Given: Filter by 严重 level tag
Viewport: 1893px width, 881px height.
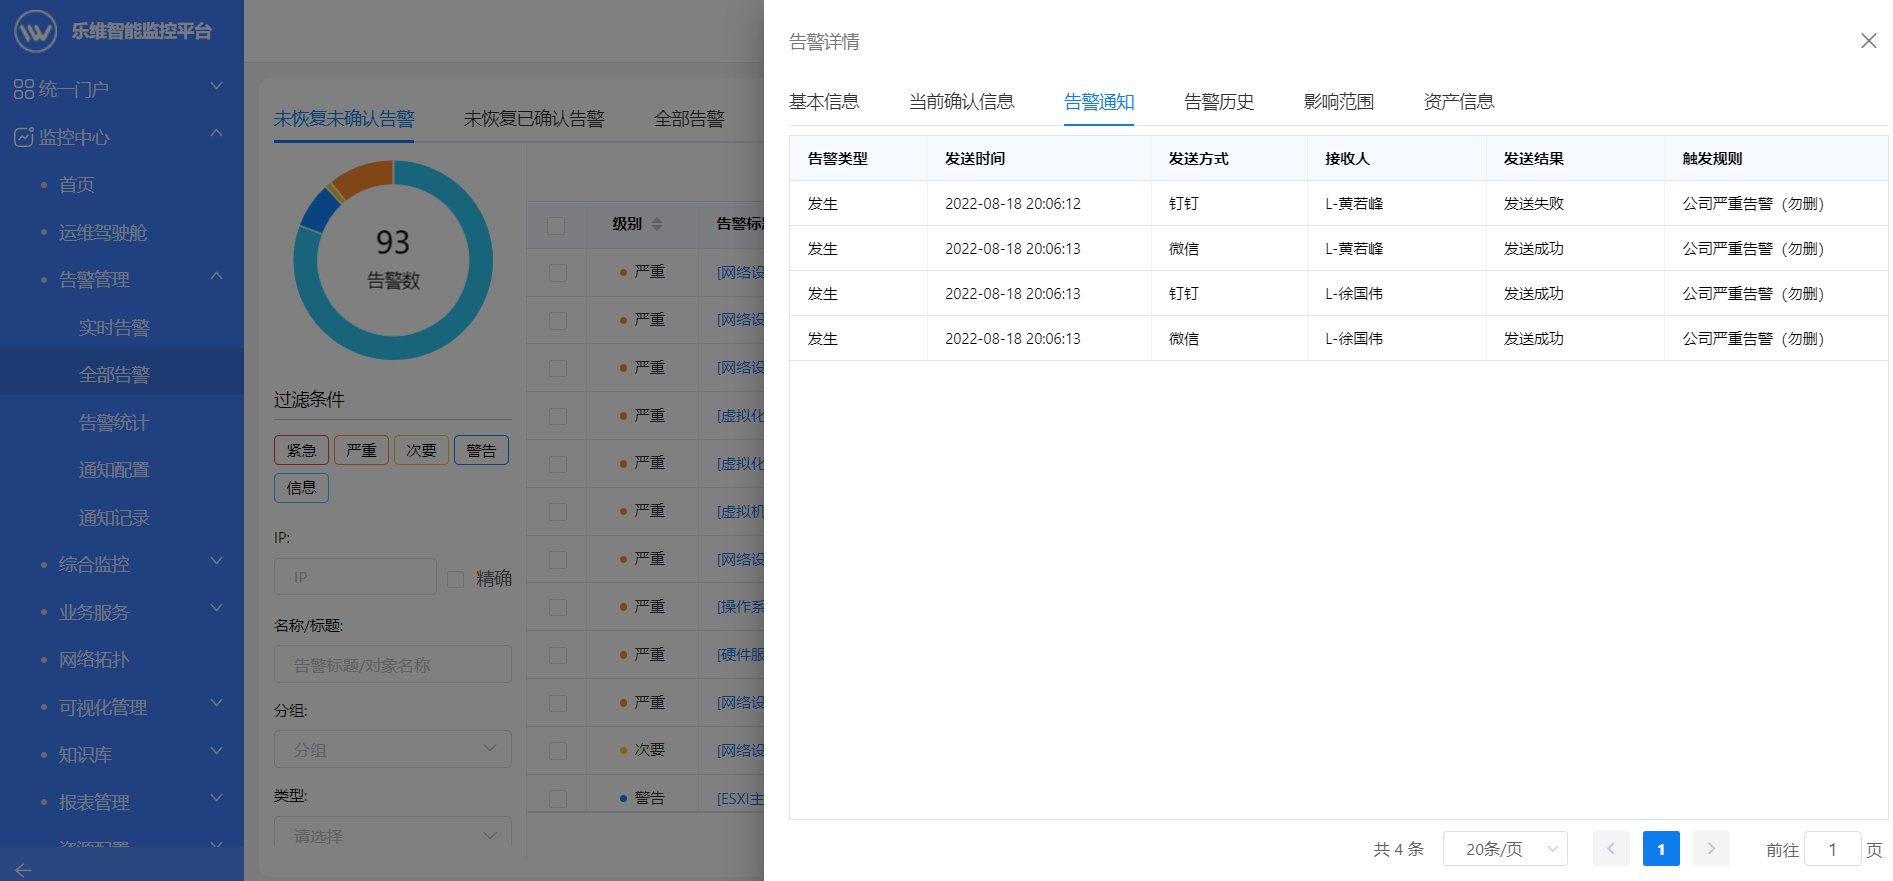Looking at the screenshot, I should 361,450.
